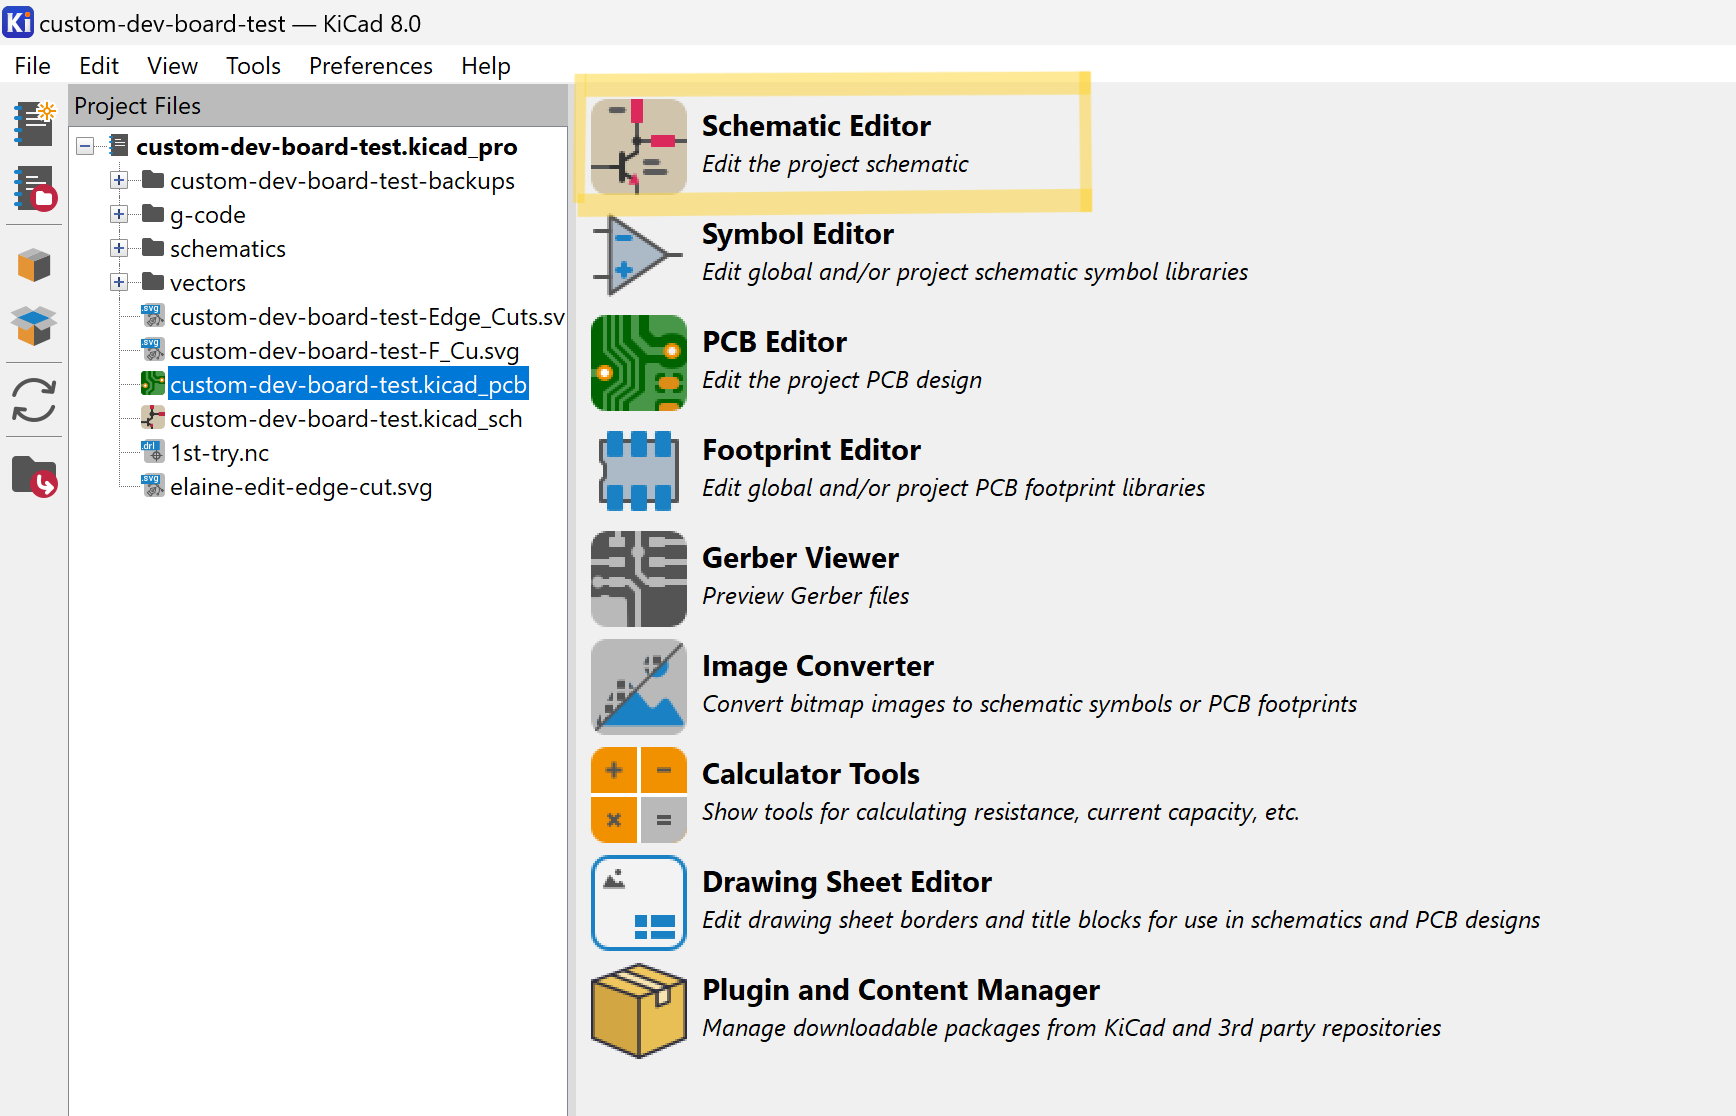Image resolution: width=1736 pixels, height=1116 pixels.
Task: Click the Drawing Sheet Editor title text
Action: pyautogui.click(x=846, y=882)
